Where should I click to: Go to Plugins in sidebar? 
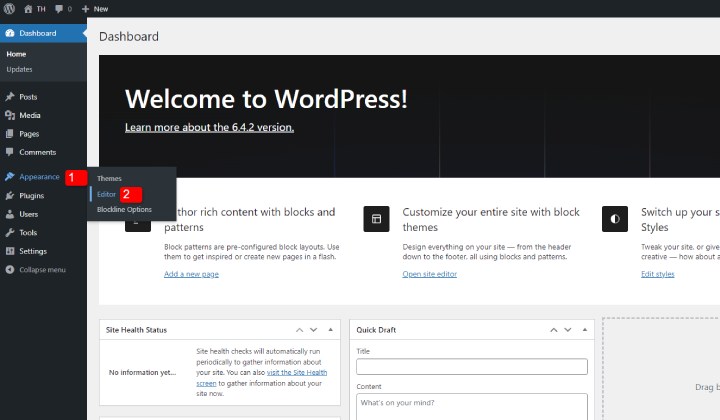31,196
